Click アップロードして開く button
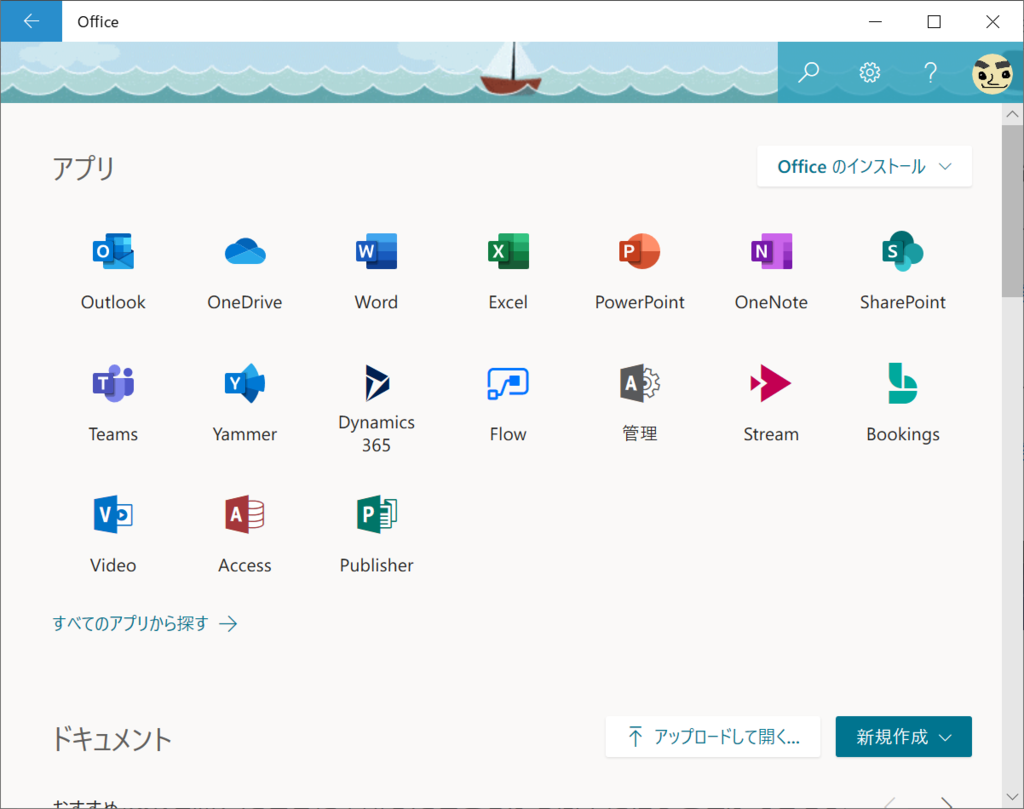 click(x=712, y=737)
